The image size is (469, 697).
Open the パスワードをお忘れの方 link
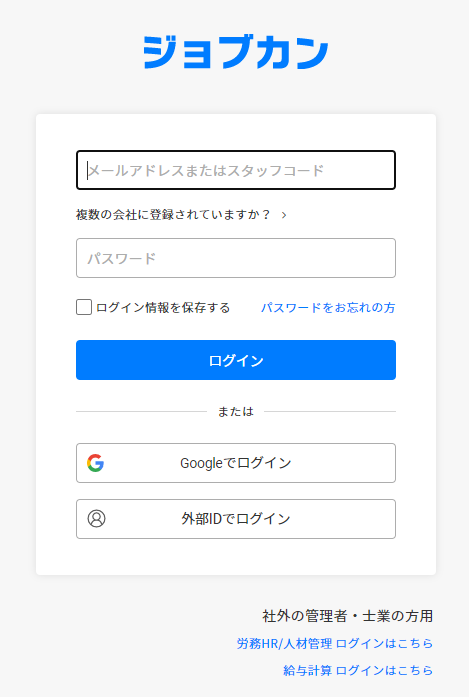click(328, 308)
